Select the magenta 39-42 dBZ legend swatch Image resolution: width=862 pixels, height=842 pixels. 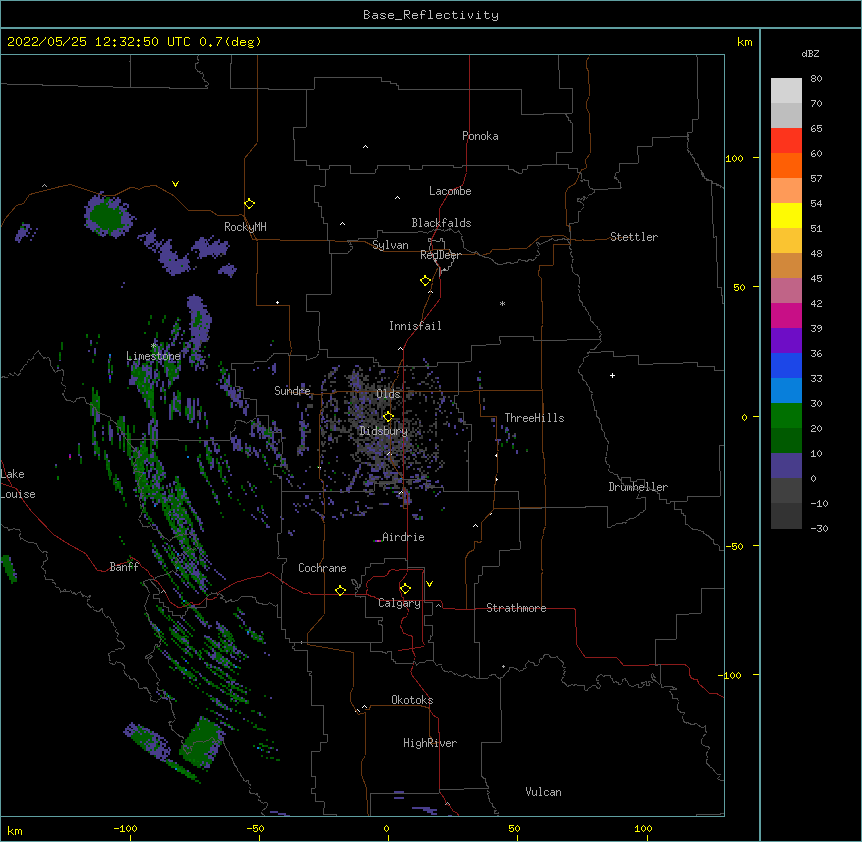click(x=786, y=315)
